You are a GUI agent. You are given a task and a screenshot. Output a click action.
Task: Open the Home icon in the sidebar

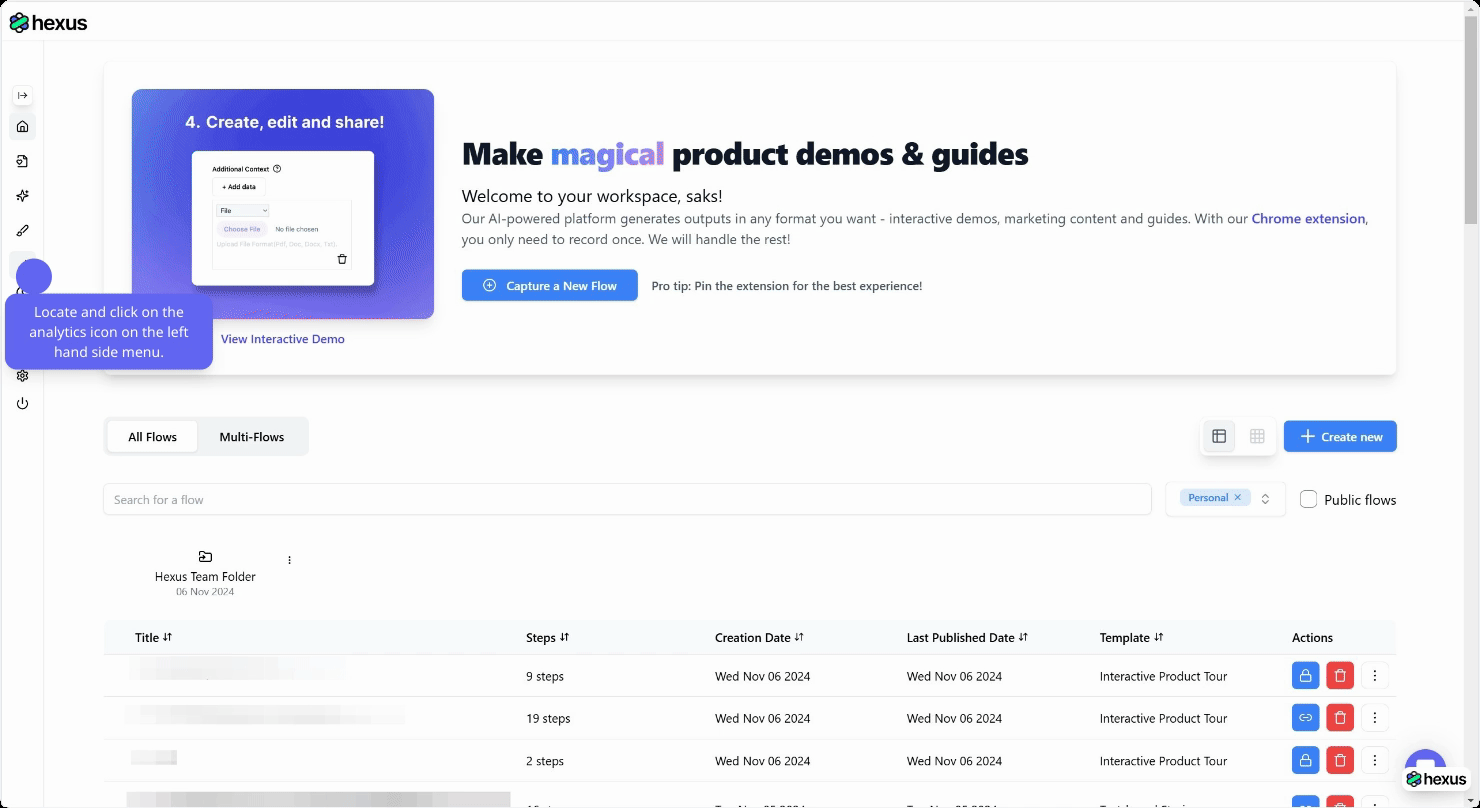22,126
